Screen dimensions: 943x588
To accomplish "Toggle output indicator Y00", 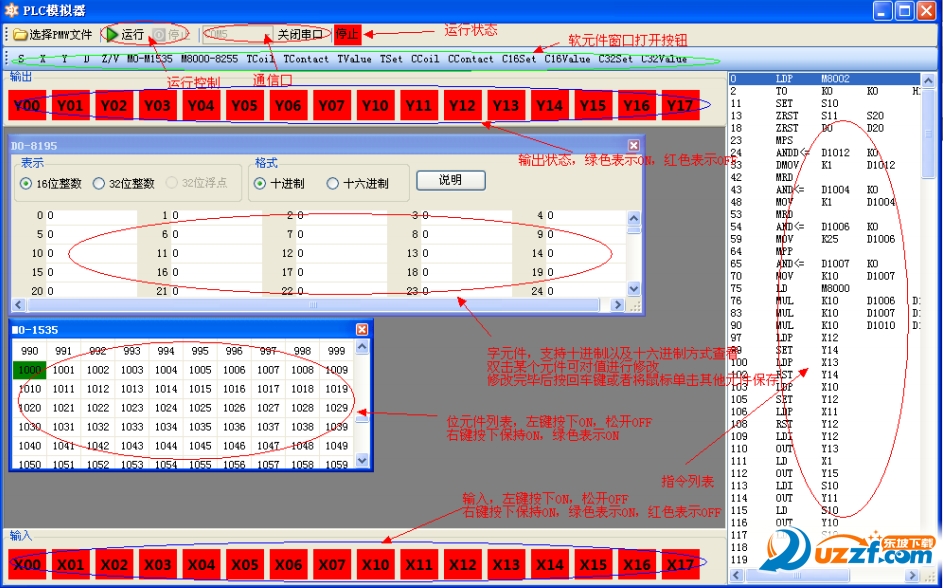I will click(27, 105).
